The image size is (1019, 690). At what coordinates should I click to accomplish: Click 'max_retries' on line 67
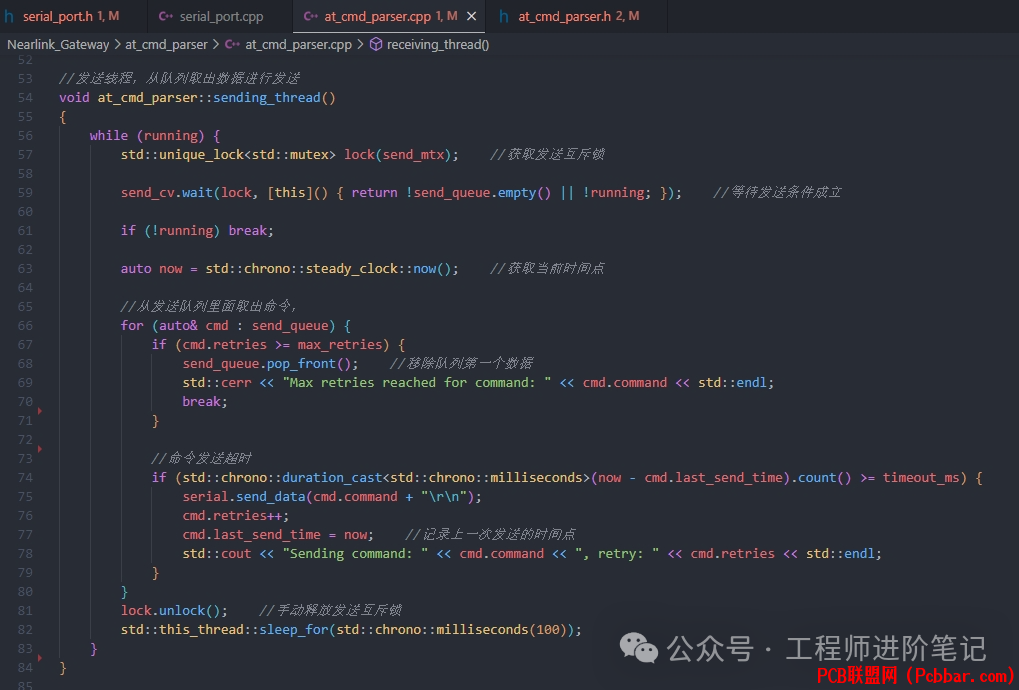coord(340,344)
